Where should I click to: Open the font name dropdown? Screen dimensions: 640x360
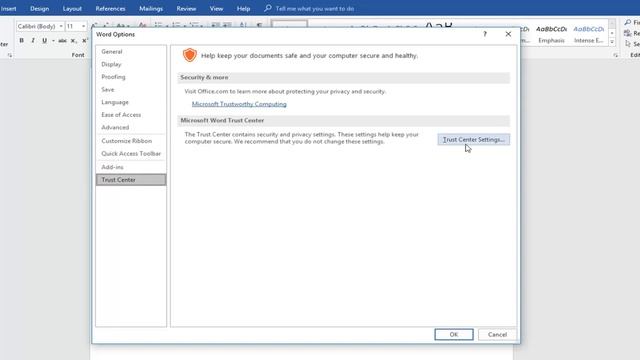click(x=61, y=26)
